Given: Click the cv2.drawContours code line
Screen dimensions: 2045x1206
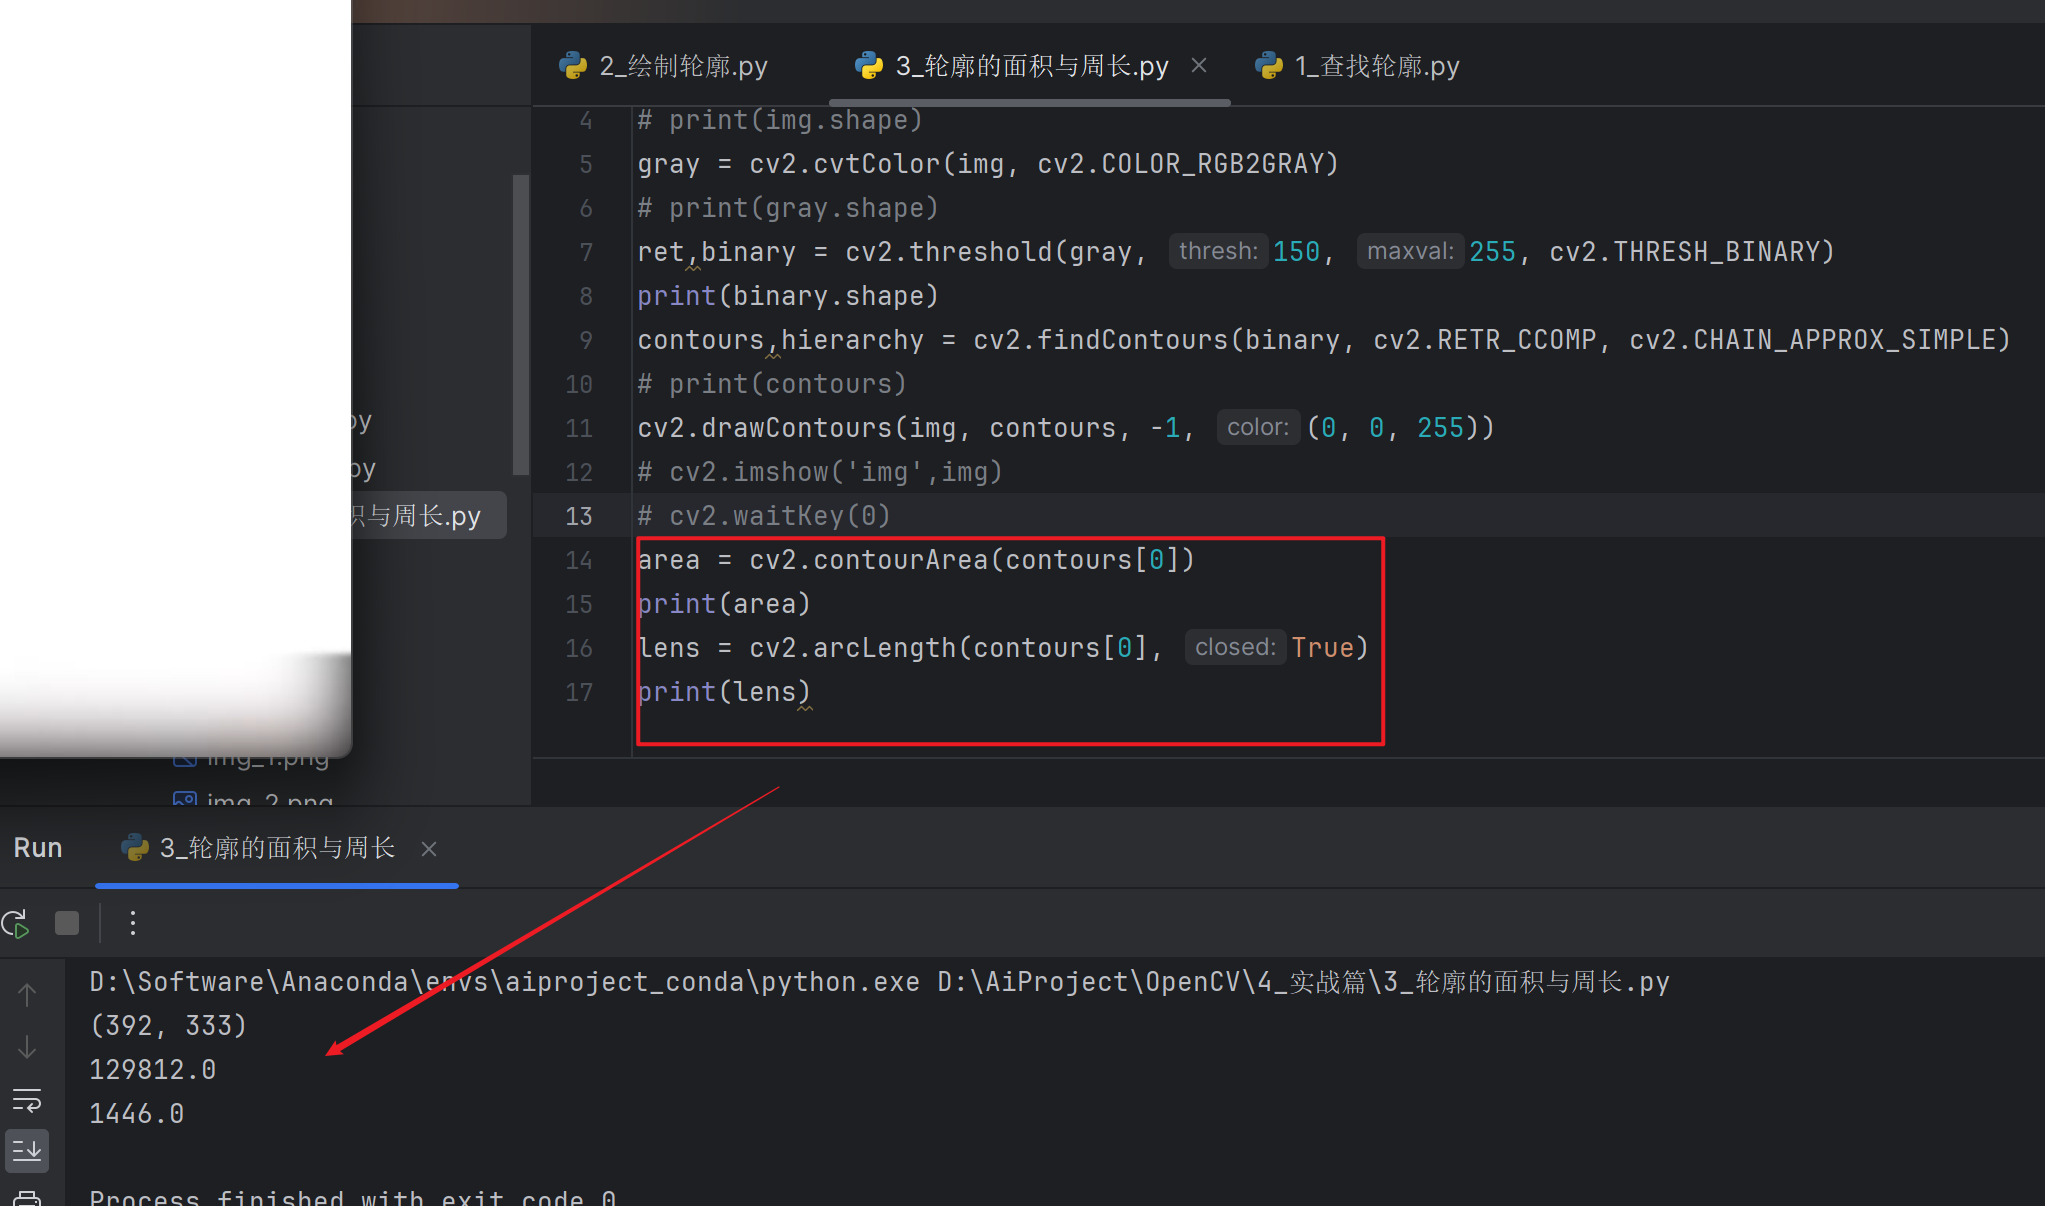Looking at the screenshot, I should click(1066, 428).
